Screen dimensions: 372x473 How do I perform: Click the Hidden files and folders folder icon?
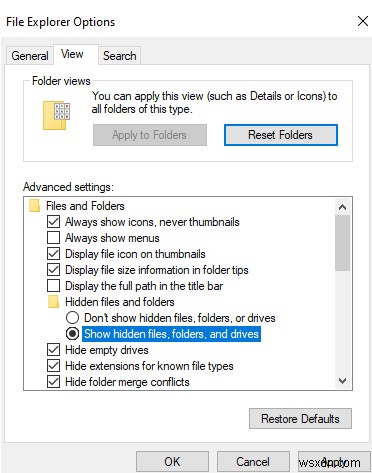click(53, 302)
